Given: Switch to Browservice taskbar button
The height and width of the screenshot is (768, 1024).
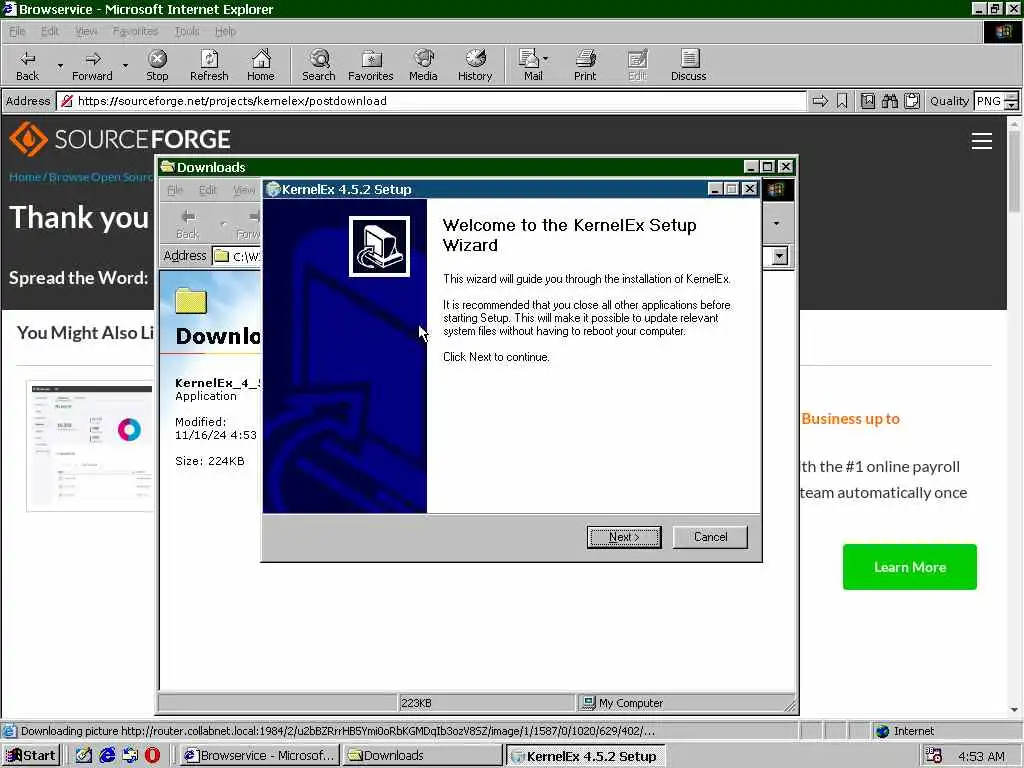Looking at the screenshot, I should [x=259, y=756].
